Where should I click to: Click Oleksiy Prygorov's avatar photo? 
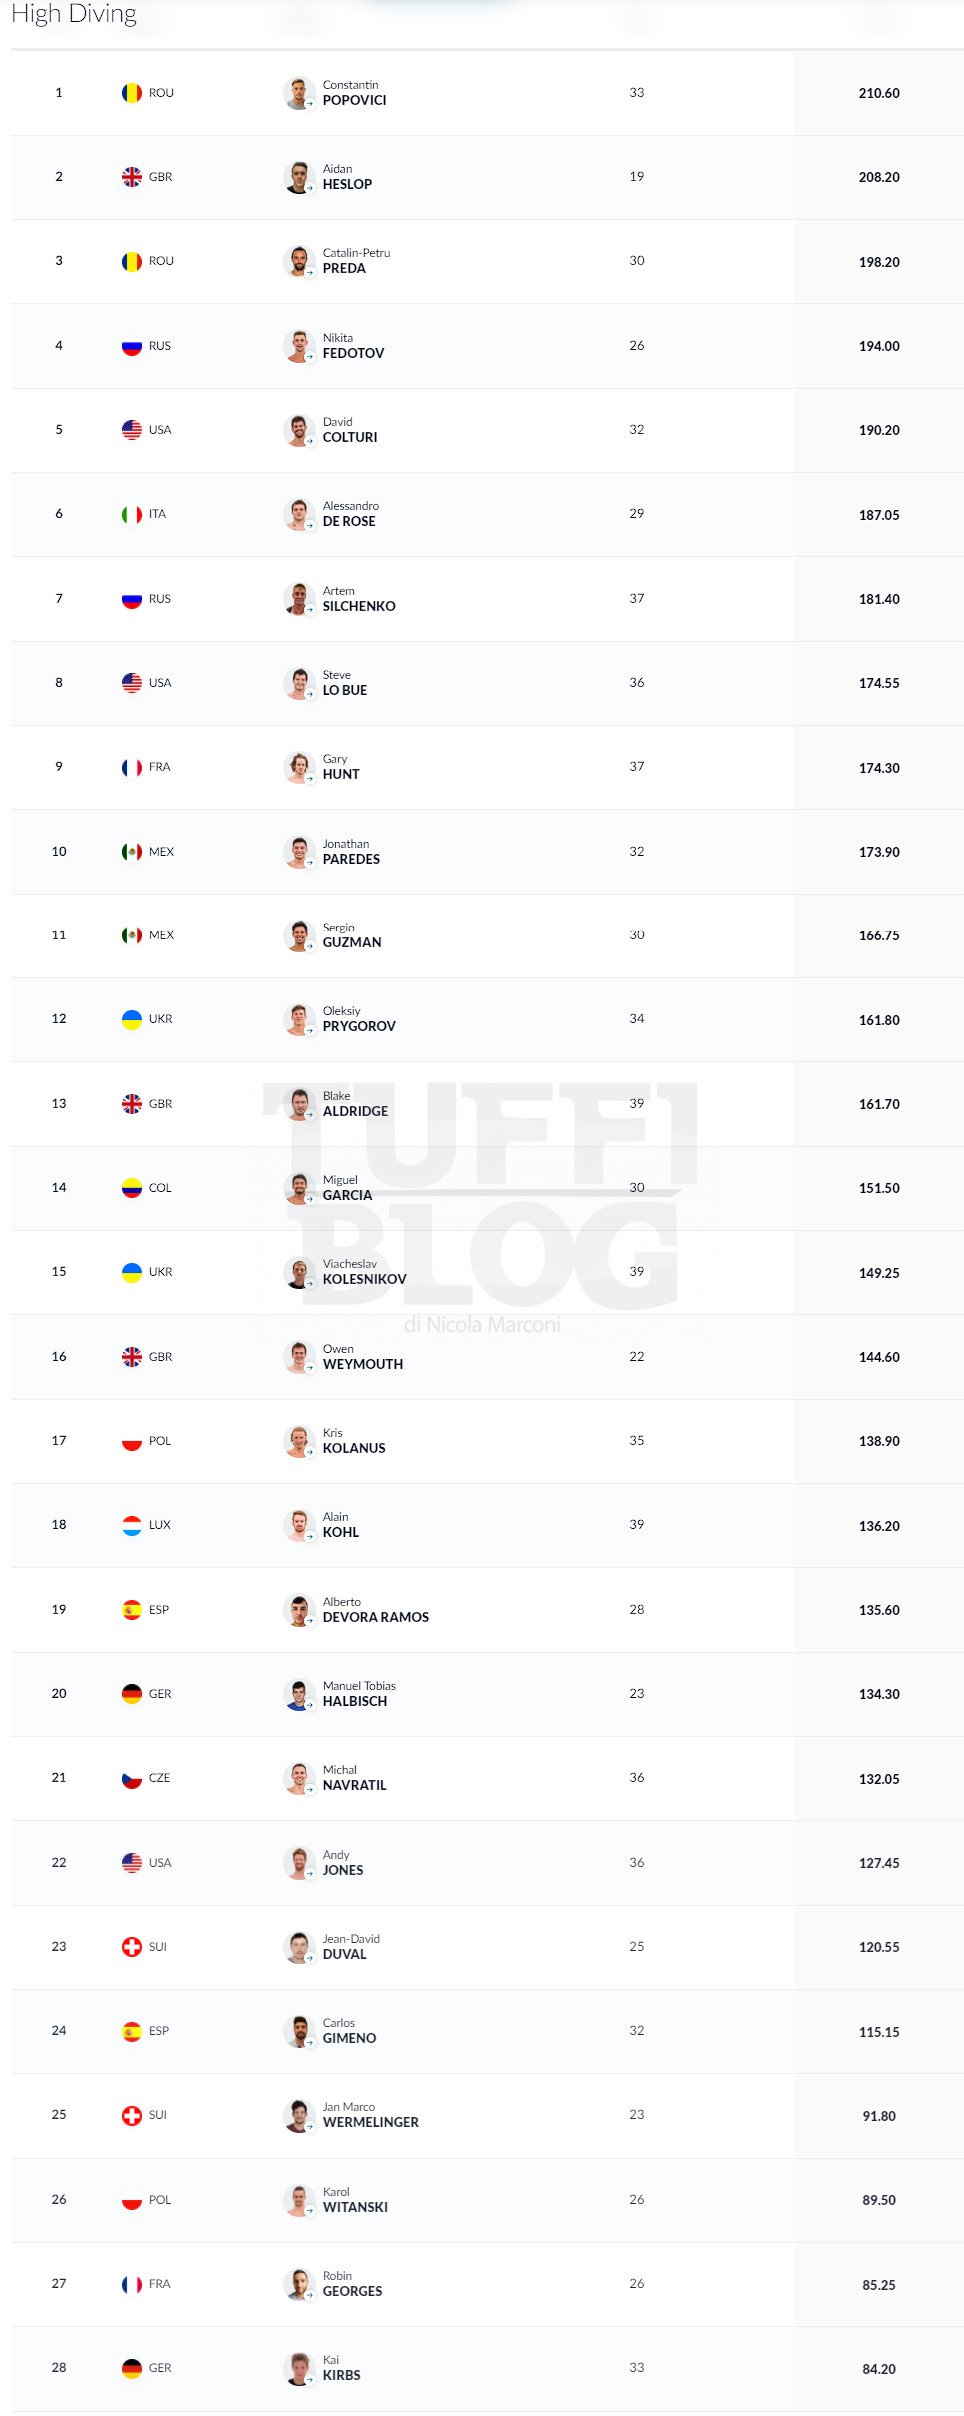coord(299,1019)
